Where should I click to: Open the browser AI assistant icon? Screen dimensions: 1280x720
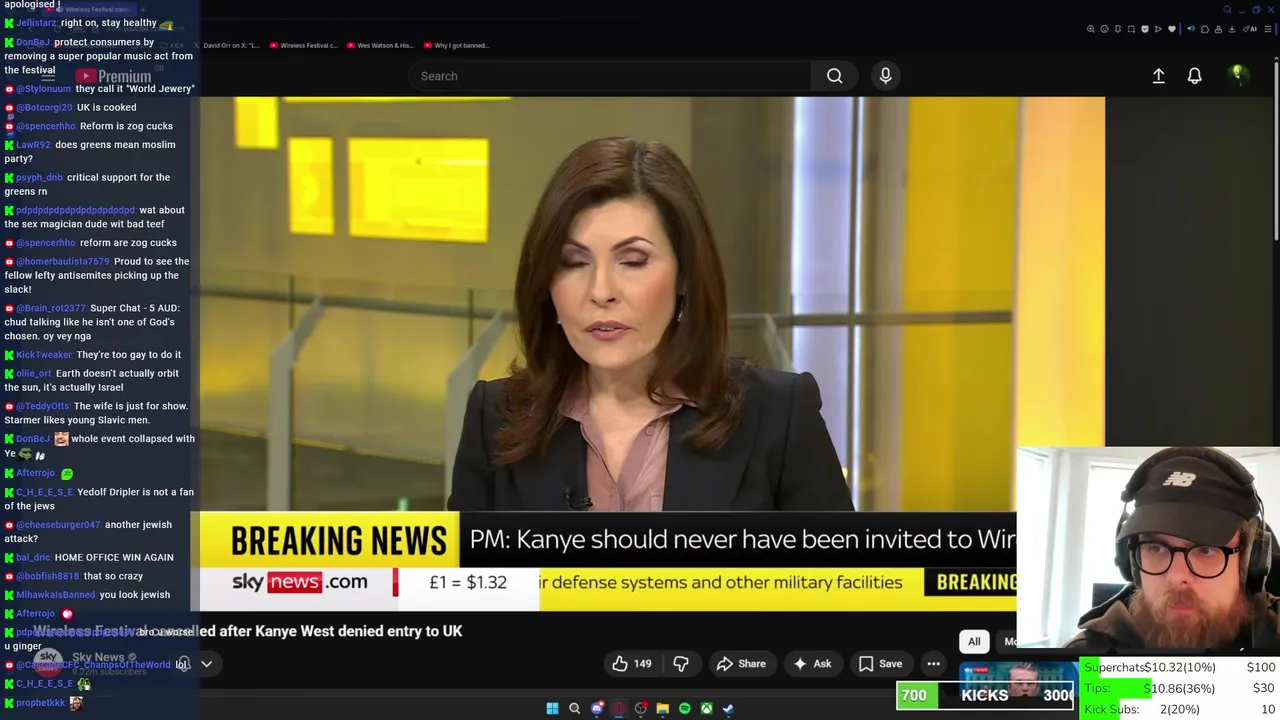pos(1249,29)
